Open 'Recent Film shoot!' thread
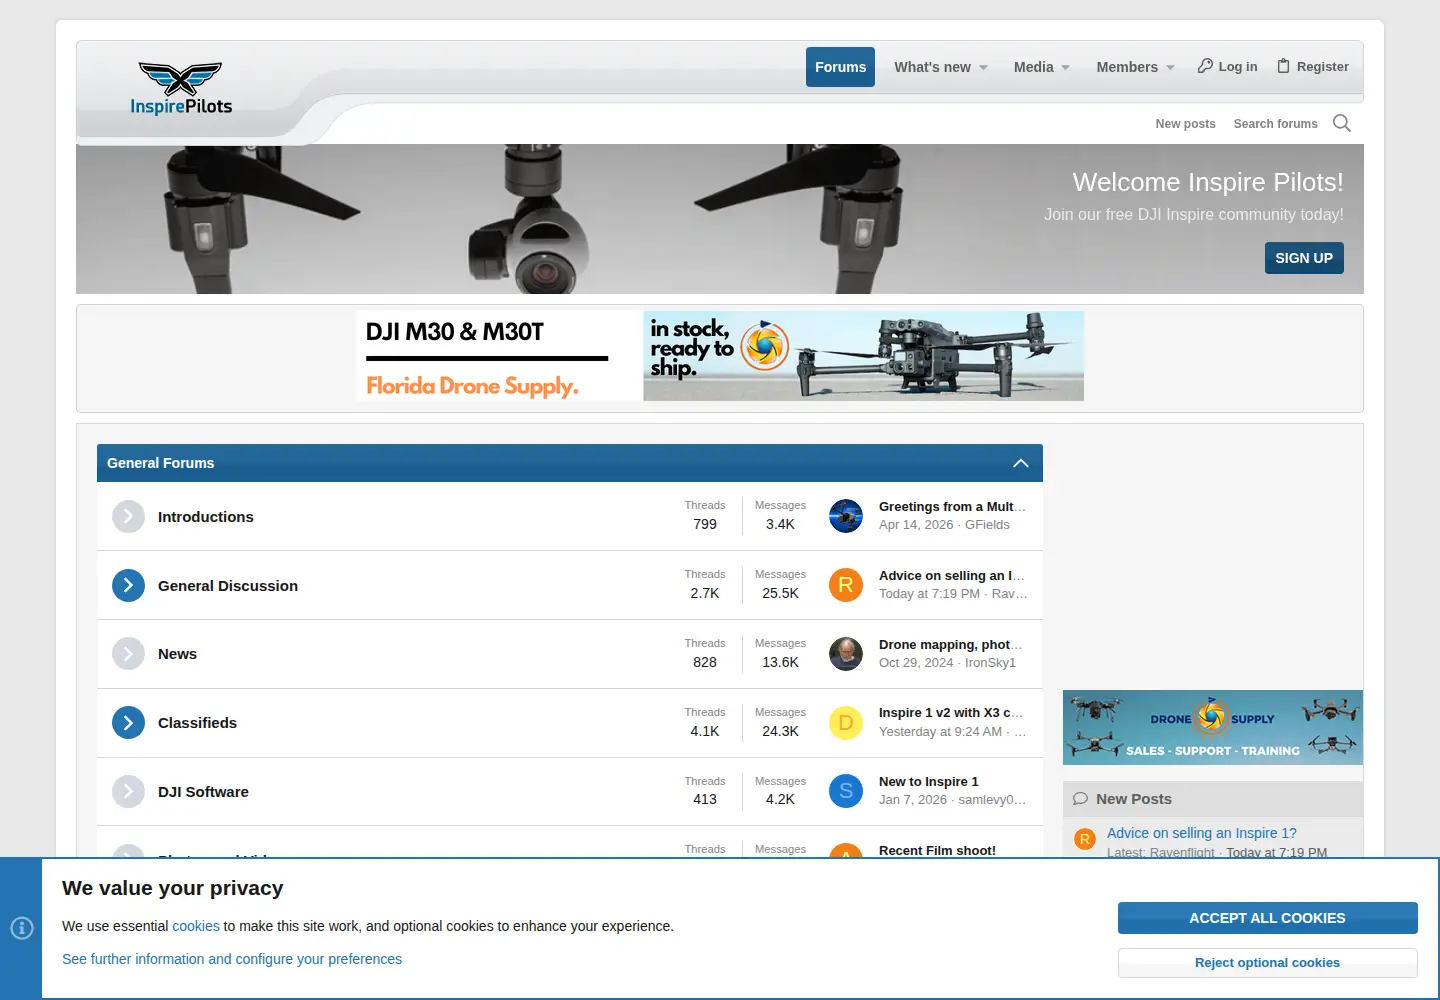1440x1000 pixels. (x=937, y=850)
